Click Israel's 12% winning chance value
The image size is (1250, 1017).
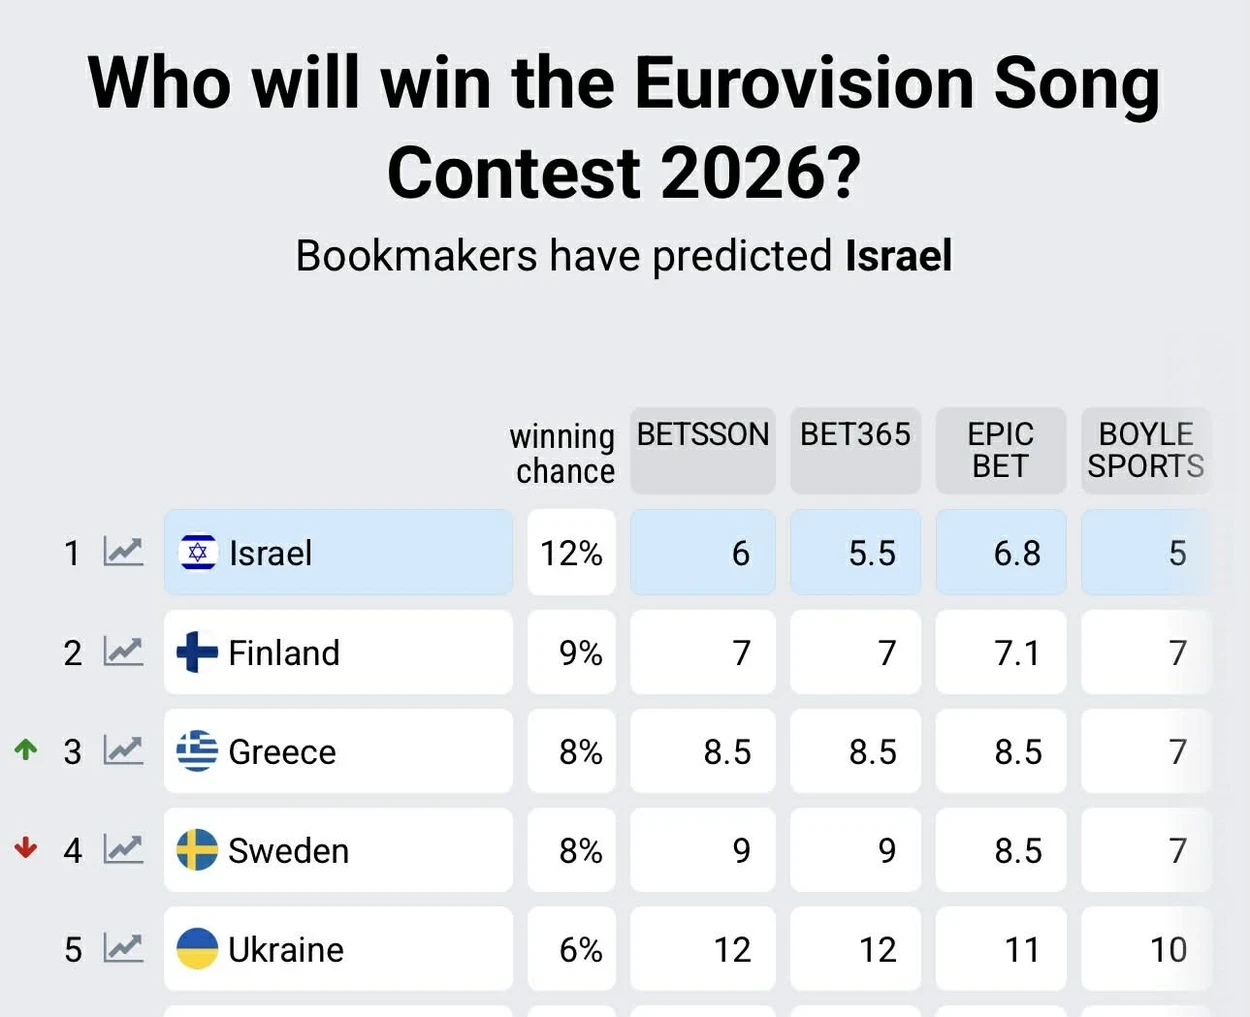(x=571, y=552)
